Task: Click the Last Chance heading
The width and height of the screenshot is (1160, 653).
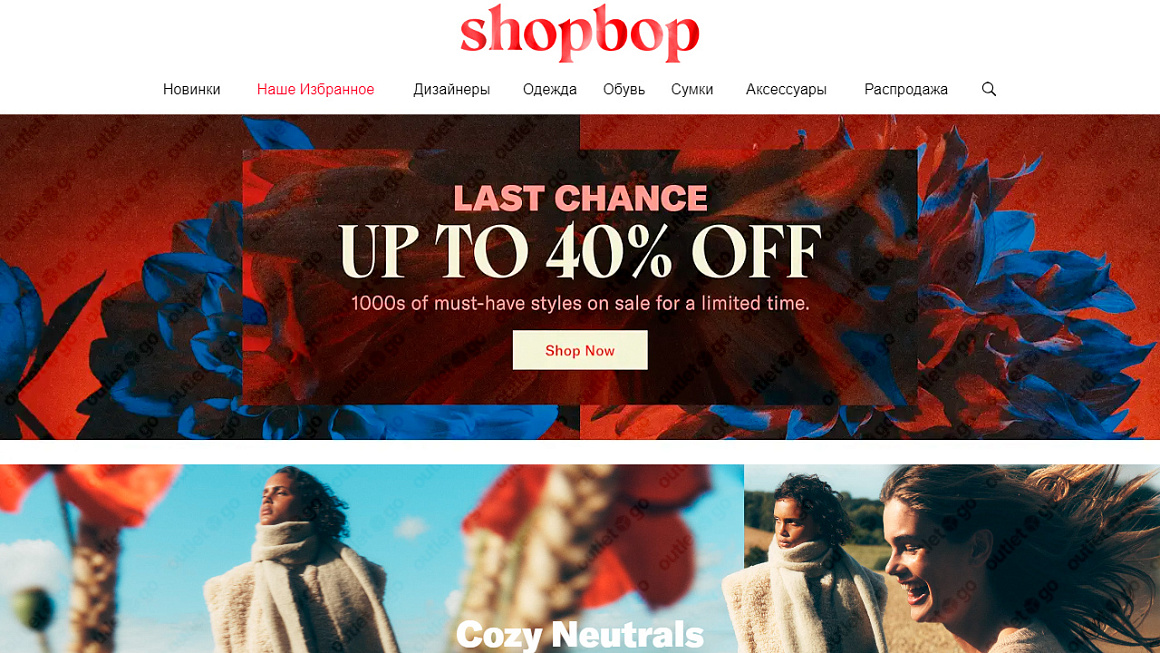Action: pos(580,198)
